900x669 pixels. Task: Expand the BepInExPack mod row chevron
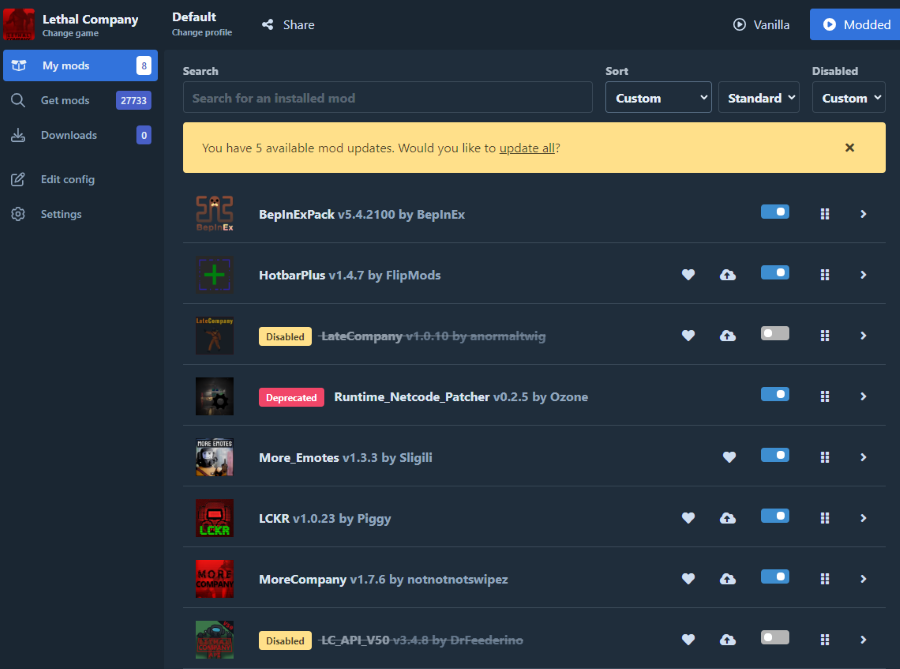pos(863,214)
